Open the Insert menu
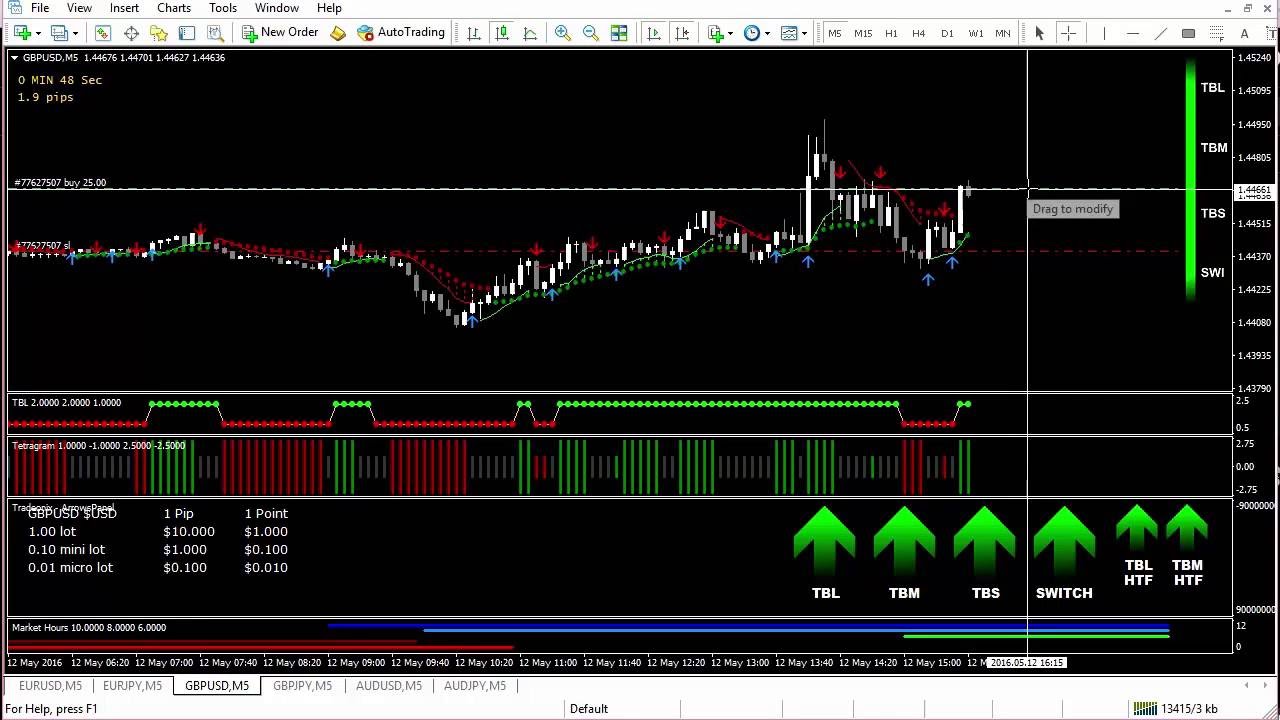This screenshot has height=720, width=1280. click(x=124, y=8)
